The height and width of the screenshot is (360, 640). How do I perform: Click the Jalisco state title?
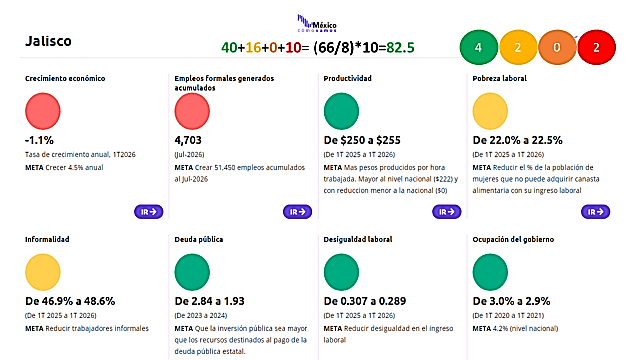click(48, 41)
